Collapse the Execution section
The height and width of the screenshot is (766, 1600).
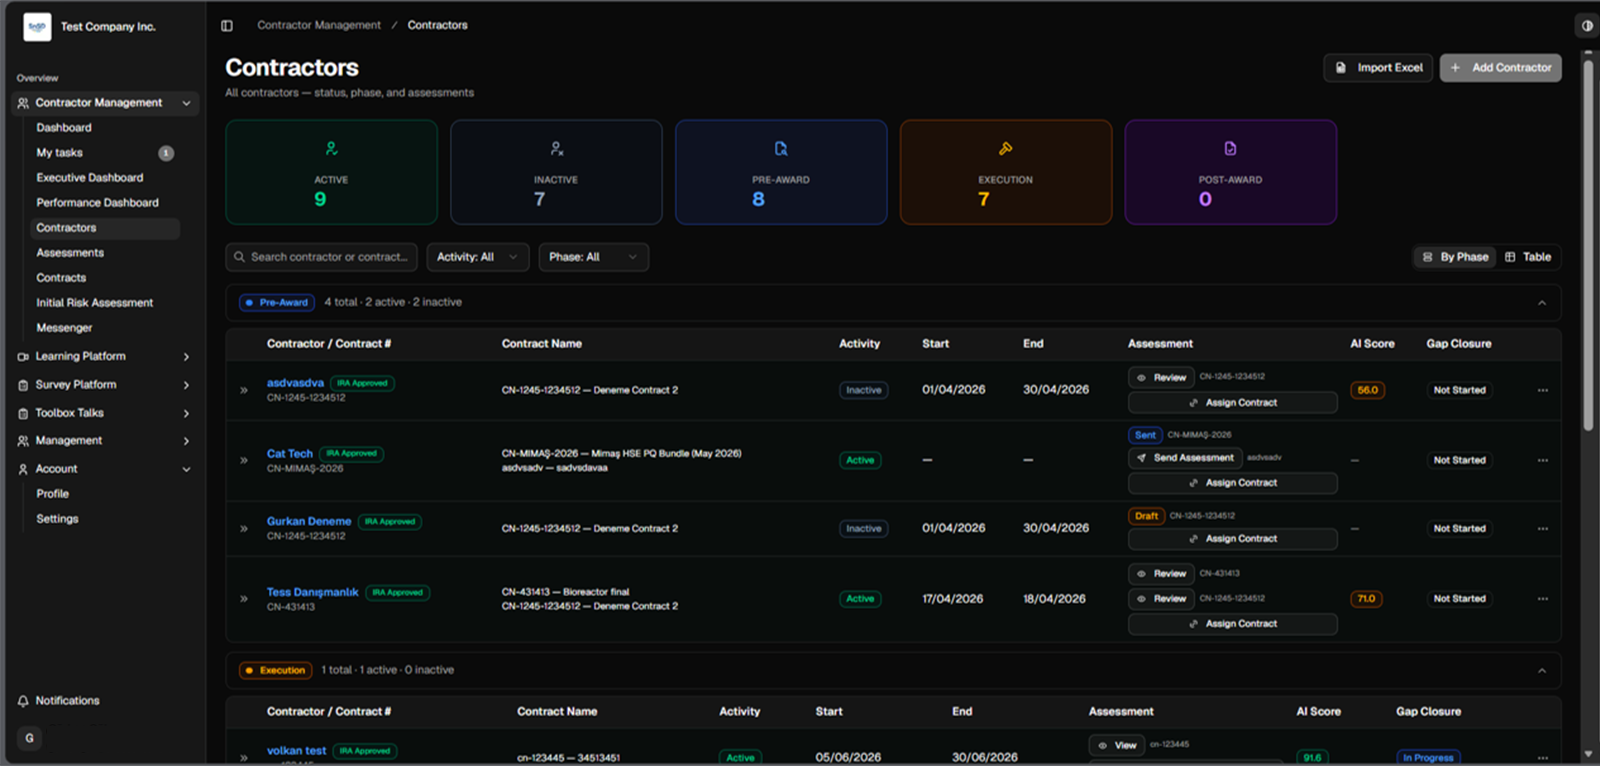pos(1542,671)
